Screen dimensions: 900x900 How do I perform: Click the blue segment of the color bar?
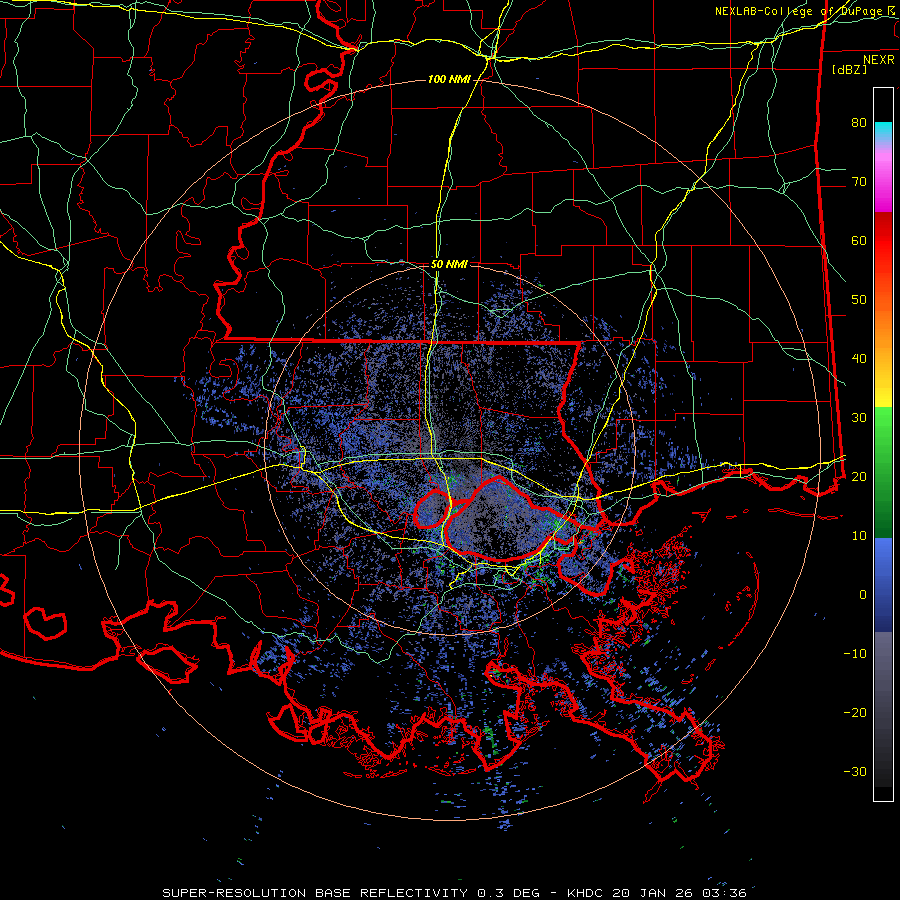[883, 584]
